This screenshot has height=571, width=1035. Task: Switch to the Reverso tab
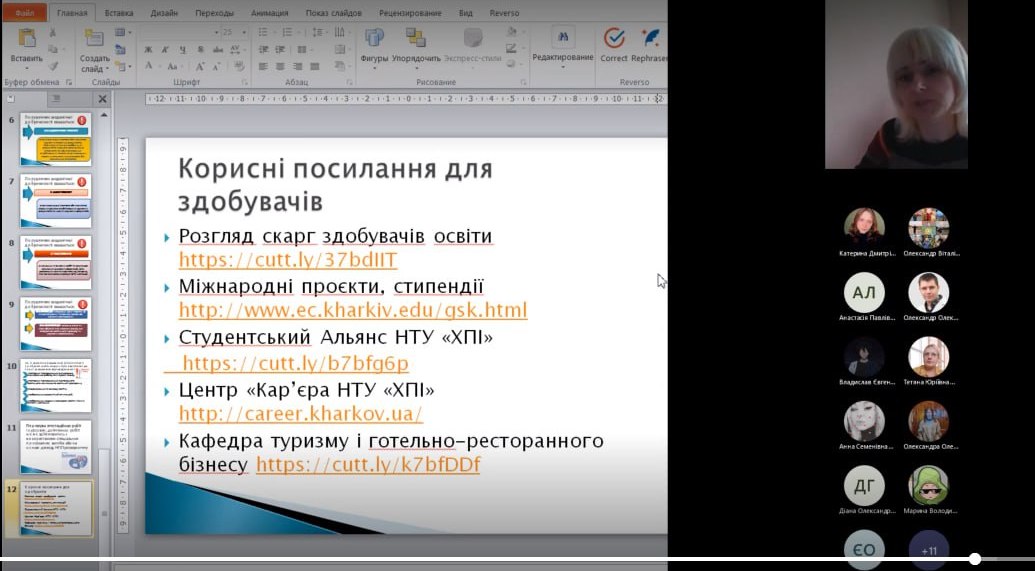point(503,13)
